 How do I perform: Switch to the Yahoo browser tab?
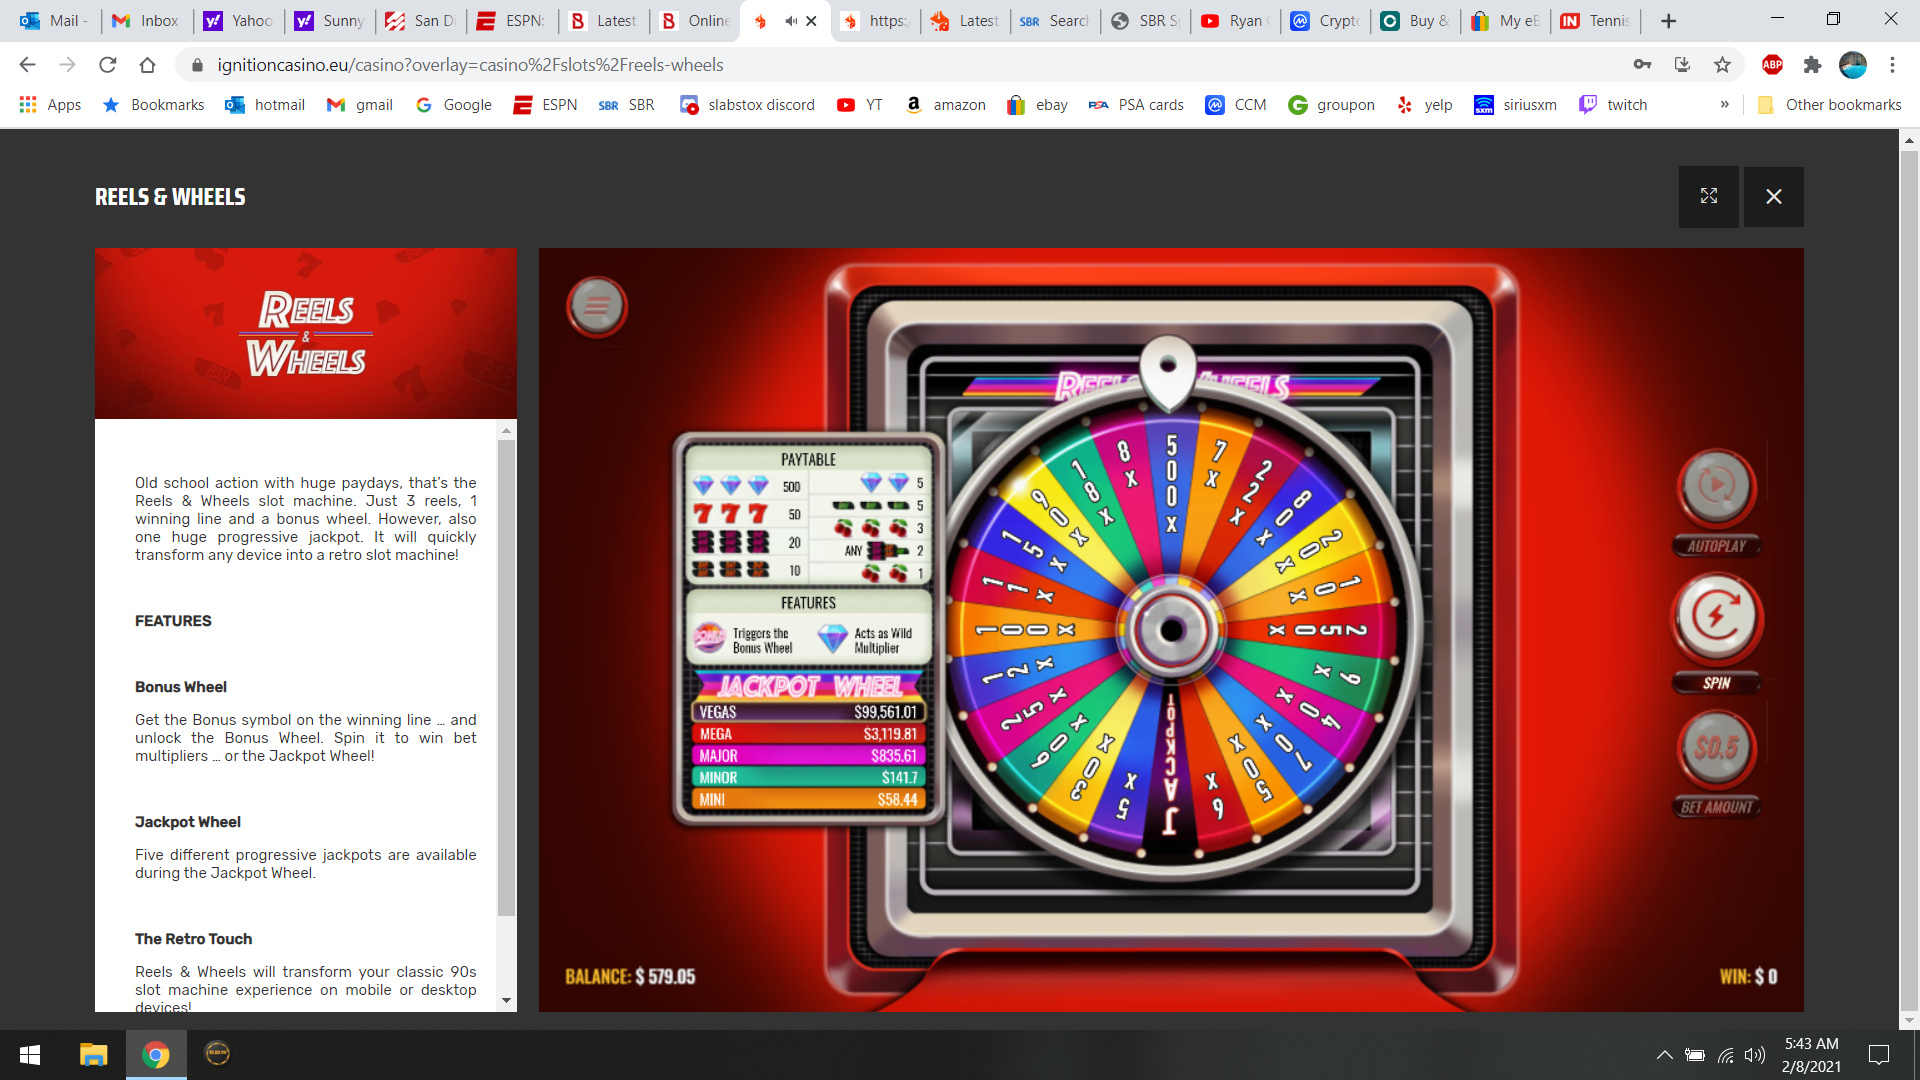click(239, 21)
